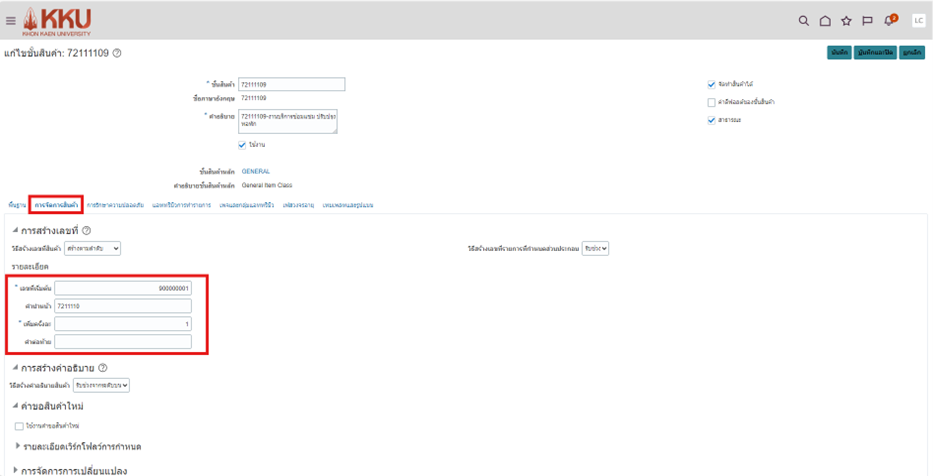Viewport: 933px width, 476px height.
Task: Go to the Home icon
Action: tap(825, 20)
